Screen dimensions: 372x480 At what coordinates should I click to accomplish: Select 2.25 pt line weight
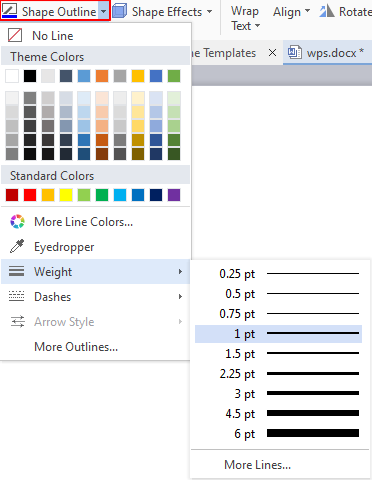(278, 374)
